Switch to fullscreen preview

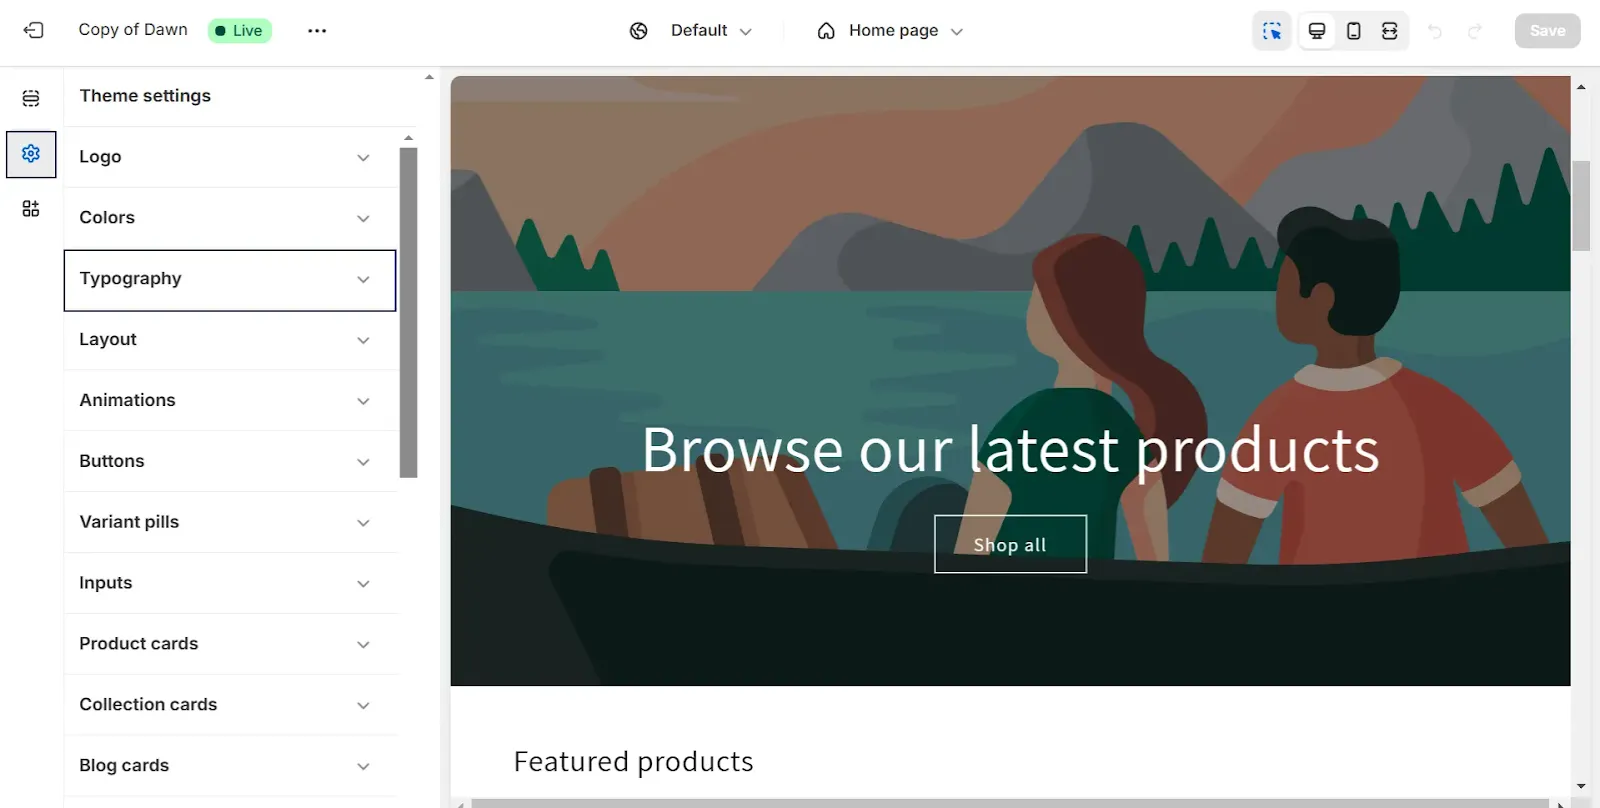(1390, 31)
